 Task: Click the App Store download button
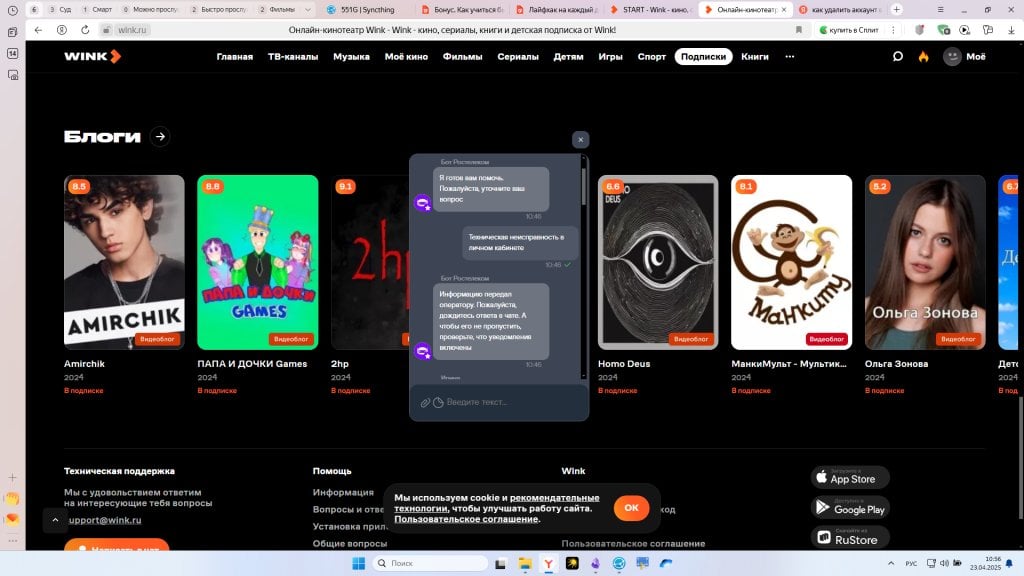point(850,477)
